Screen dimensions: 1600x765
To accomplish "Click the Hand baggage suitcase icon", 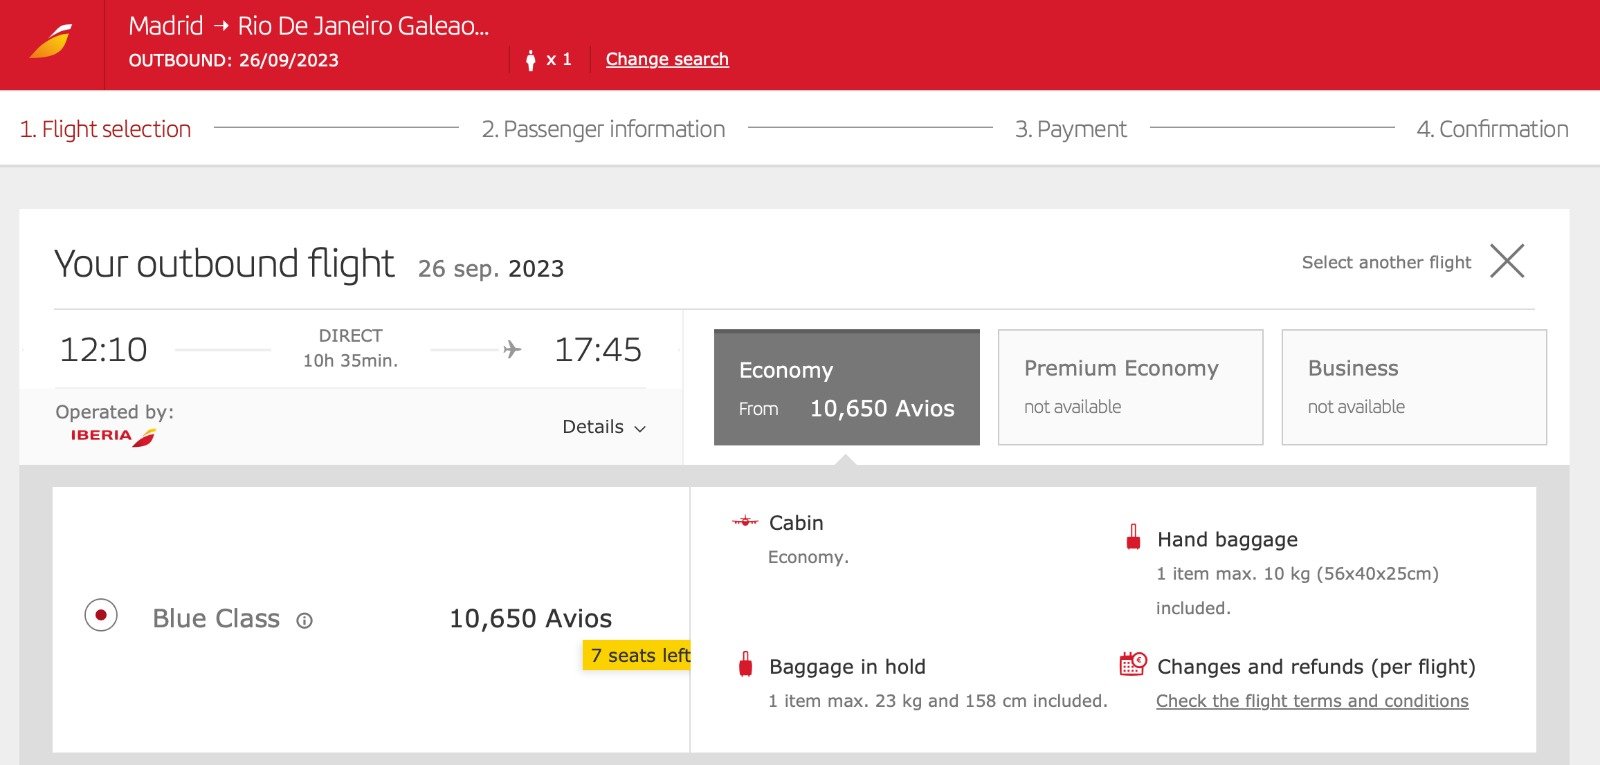I will (1133, 538).
